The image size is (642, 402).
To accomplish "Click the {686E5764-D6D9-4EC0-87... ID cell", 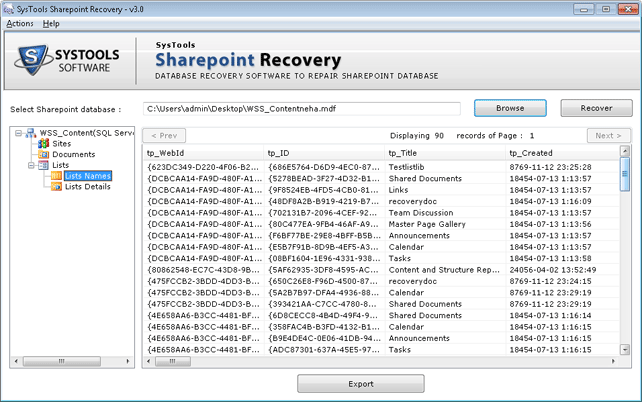I will click(323, 167).
